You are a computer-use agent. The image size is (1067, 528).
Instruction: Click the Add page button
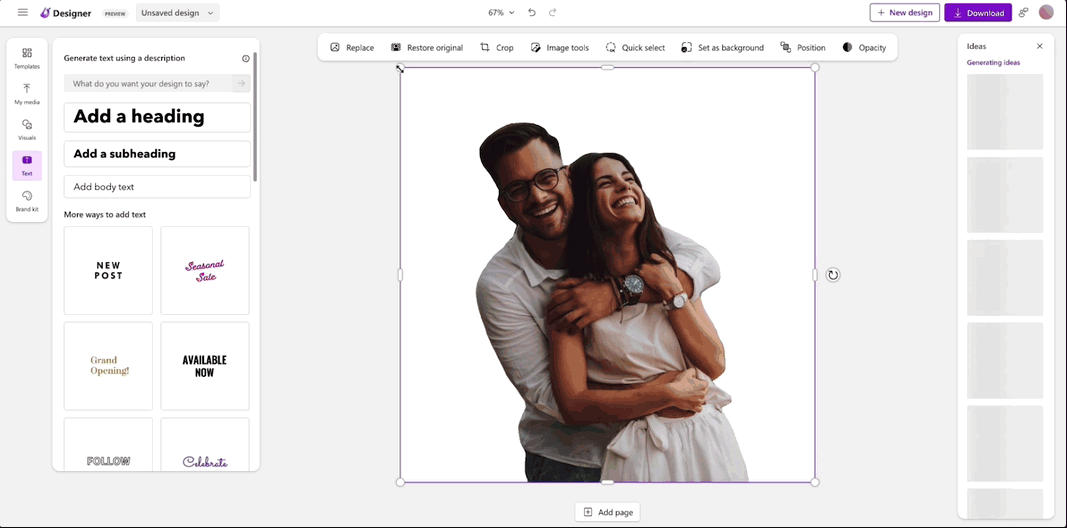608,512
